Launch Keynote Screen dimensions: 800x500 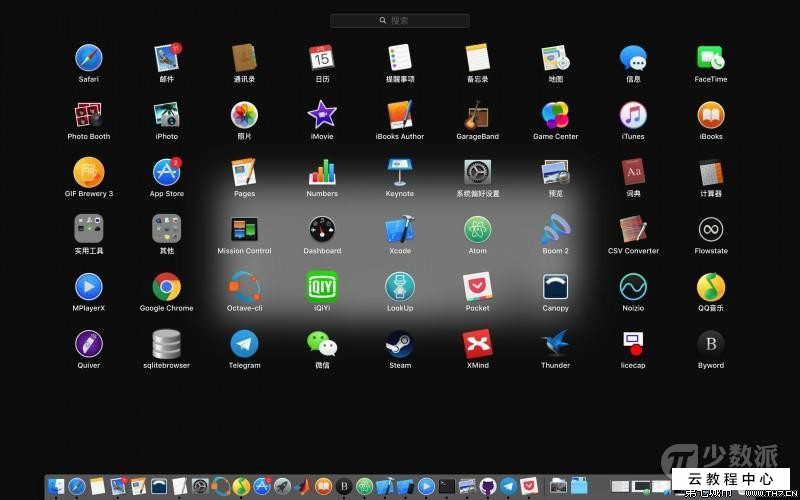point(400,172)
